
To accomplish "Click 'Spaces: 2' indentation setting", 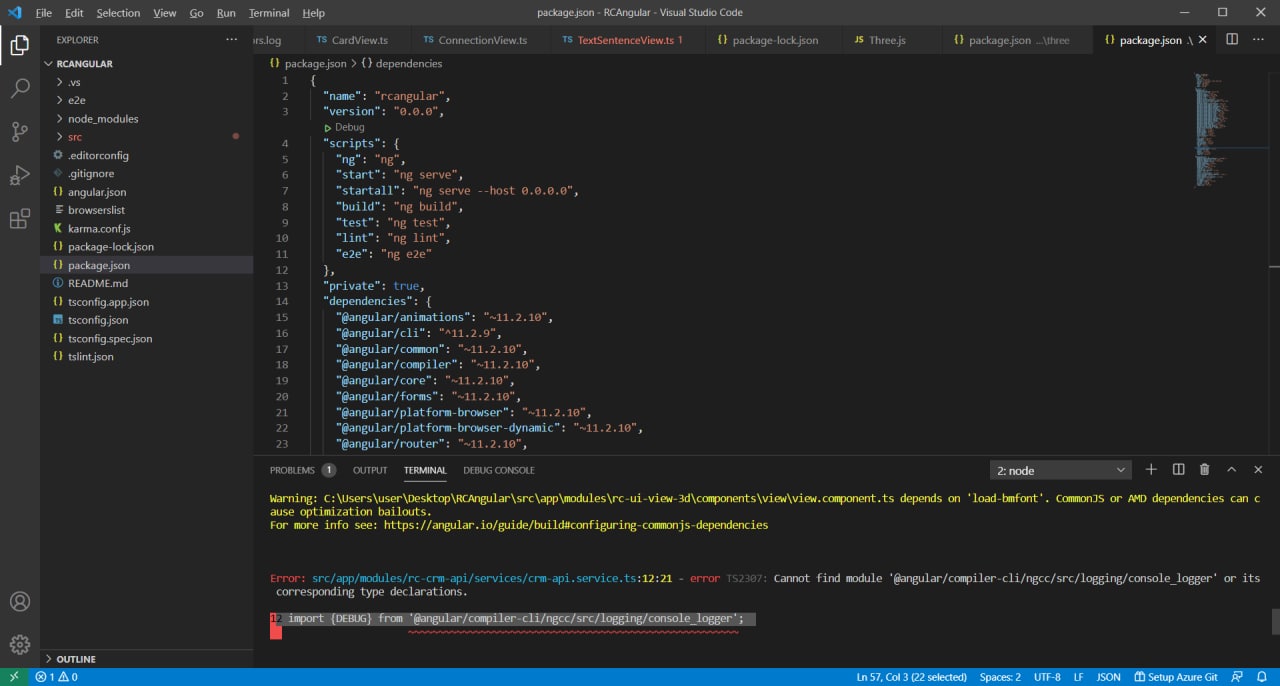I will click(x=1000, y=677).
